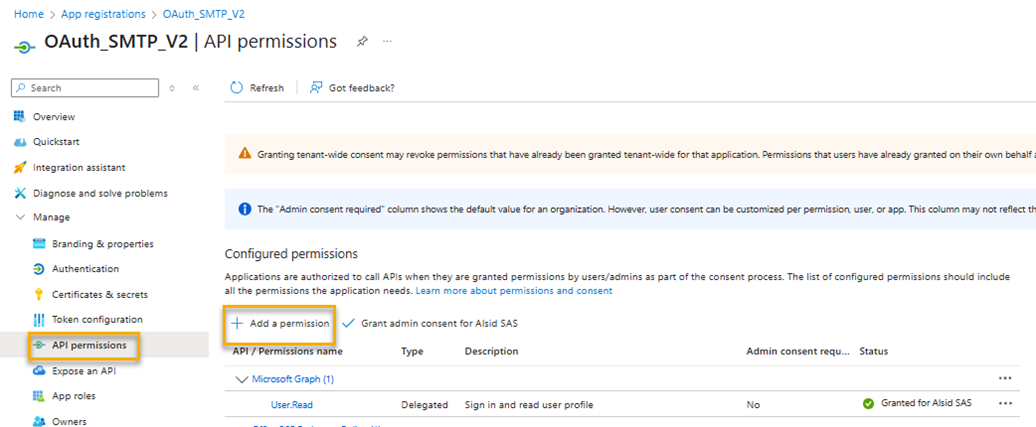Click App registrations breadcrumb
This screenshot has height=427, width=1036.
coord(103,14)
